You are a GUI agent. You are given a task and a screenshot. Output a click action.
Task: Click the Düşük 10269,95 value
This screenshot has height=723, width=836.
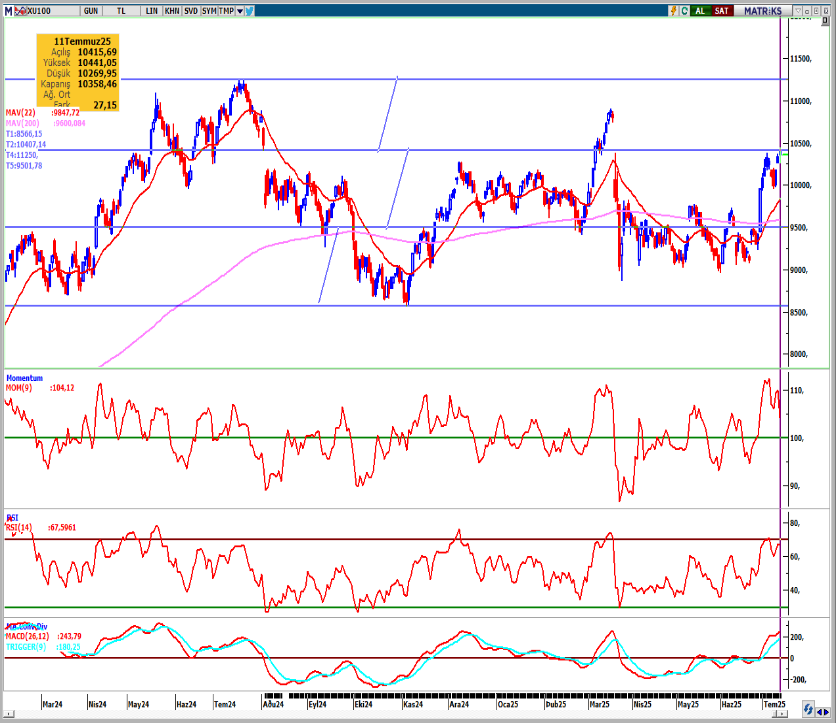point(97,73)
